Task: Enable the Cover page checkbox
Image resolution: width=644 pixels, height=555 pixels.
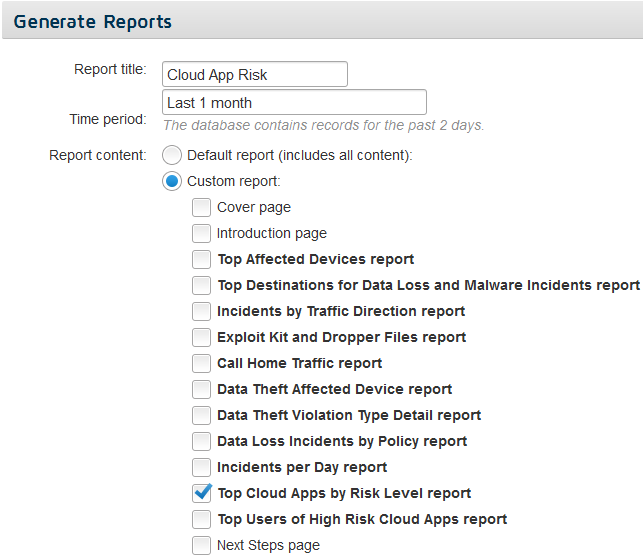Action: tap(201, 207)
